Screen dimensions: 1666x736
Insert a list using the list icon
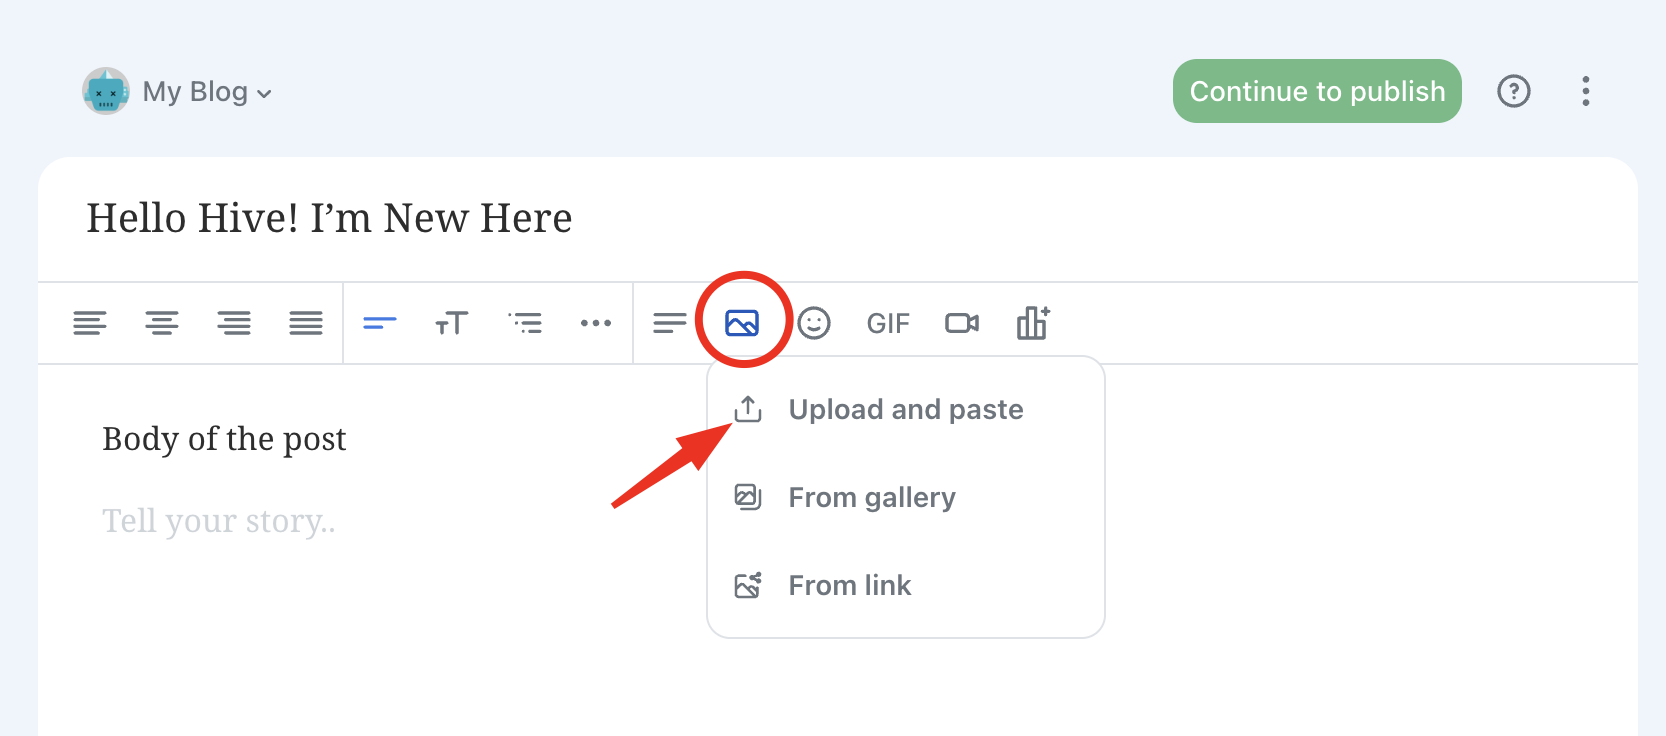point(525,323)
